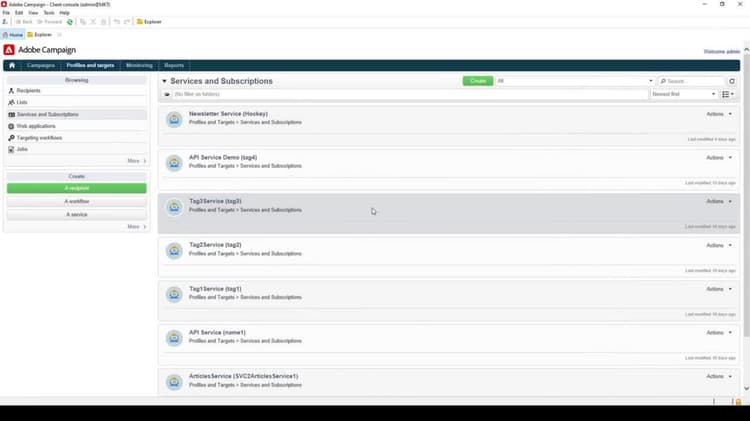This screenshot has width=750, height=421.
Task: Click the refresh list icon beside Search
Action: pos(732,81)
